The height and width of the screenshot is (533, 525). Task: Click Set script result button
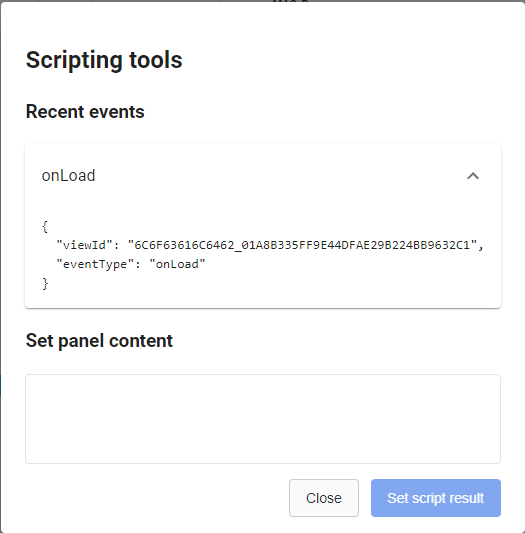(436, 498)
